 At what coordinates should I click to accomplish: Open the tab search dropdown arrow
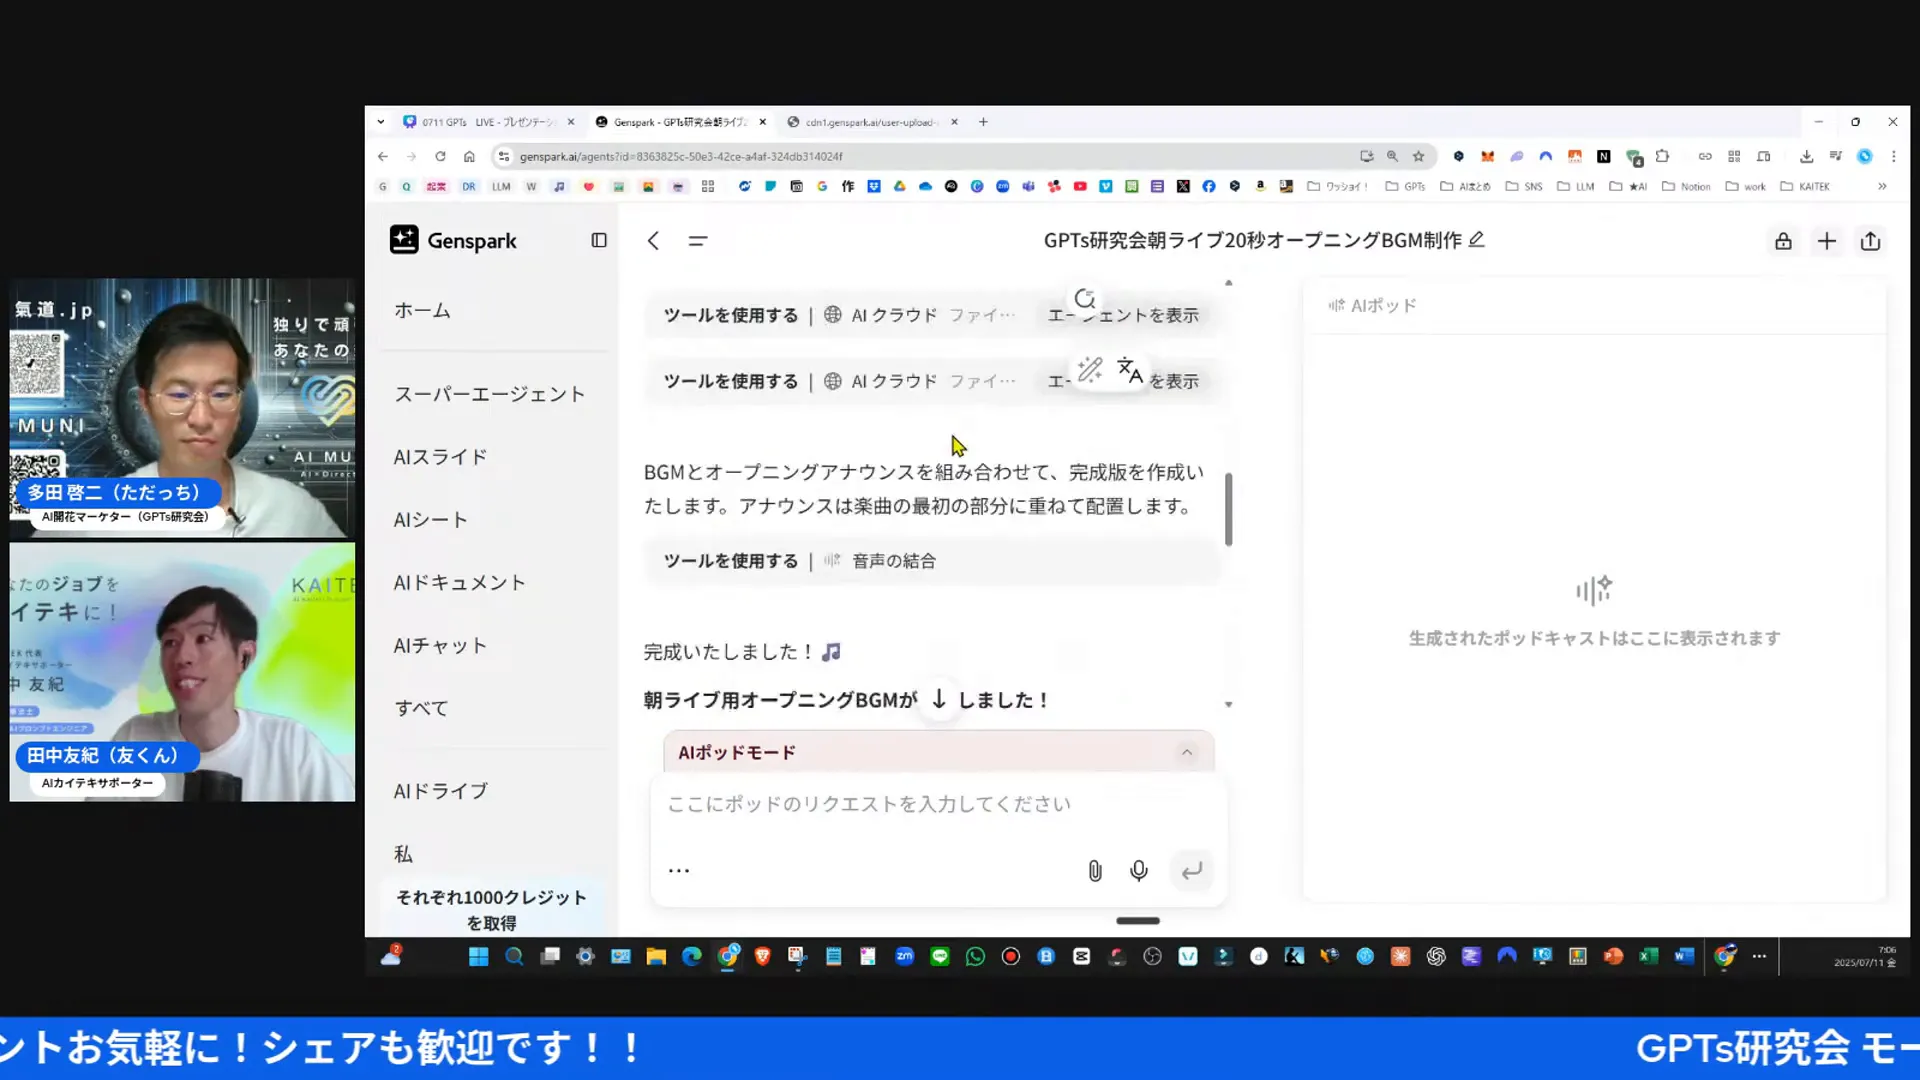pos(381,122)
